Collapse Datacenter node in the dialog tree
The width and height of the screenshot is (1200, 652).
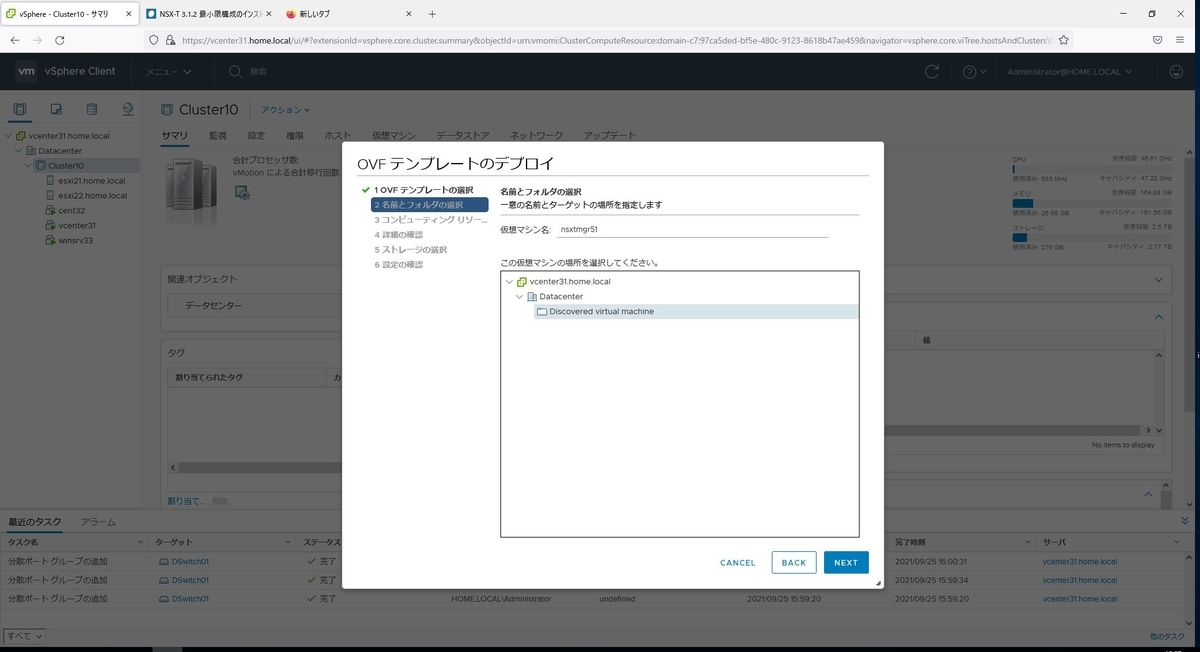[520, 297]
